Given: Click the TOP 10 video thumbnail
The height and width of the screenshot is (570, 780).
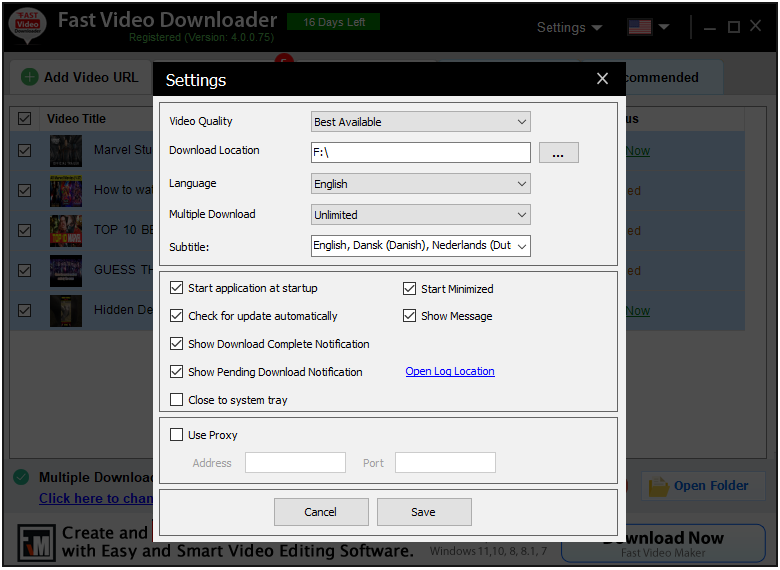Looking at the screenshot, I should tap(66, 230).
